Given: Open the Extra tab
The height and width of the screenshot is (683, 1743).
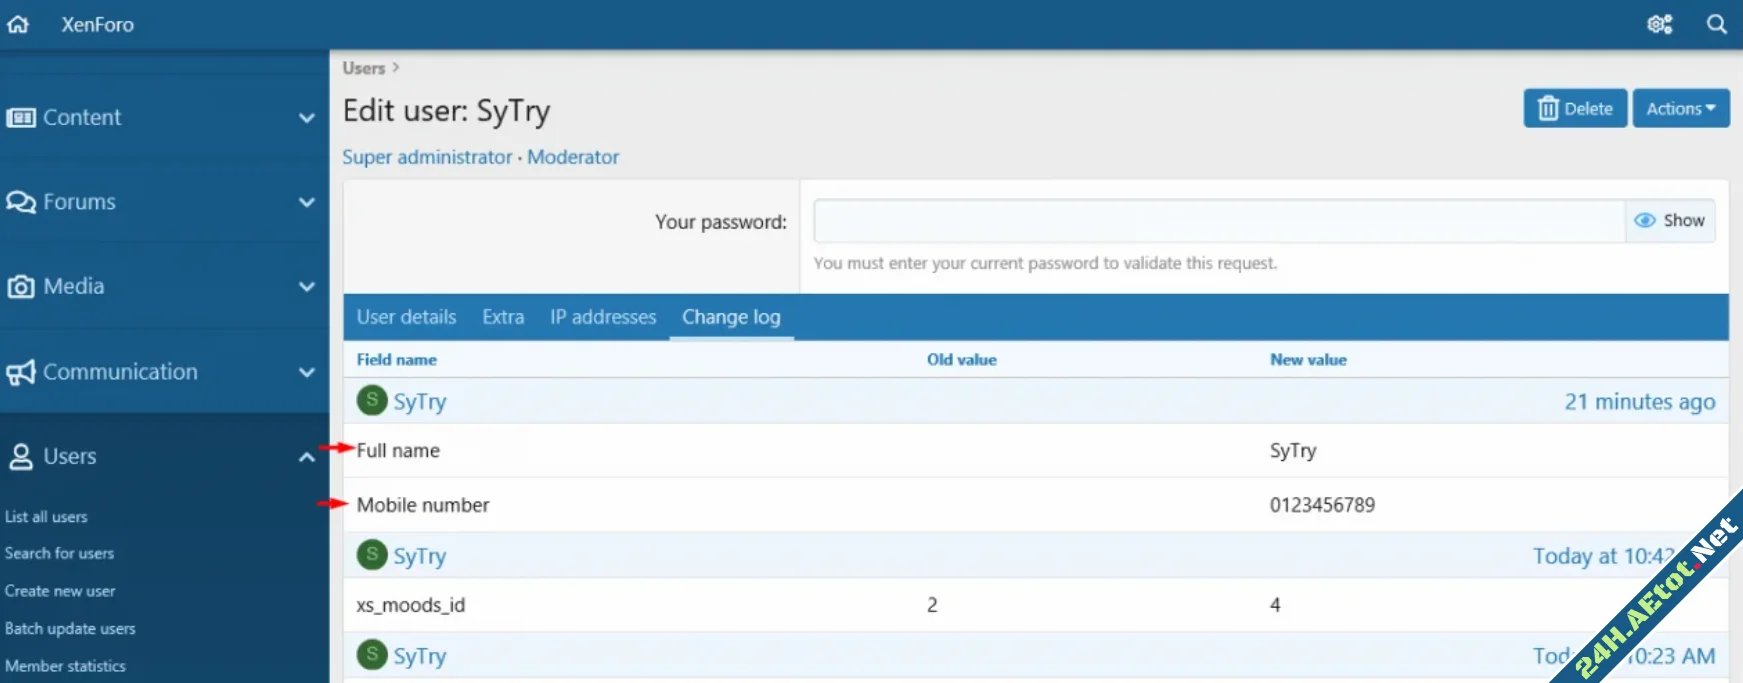Looking at the screenshot, I should pos(503,317).
